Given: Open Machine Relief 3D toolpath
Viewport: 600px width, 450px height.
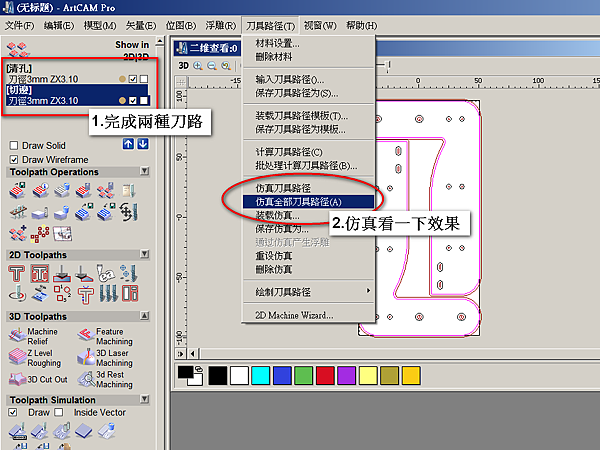Looking at the screenshot, I should coord(33,336).
